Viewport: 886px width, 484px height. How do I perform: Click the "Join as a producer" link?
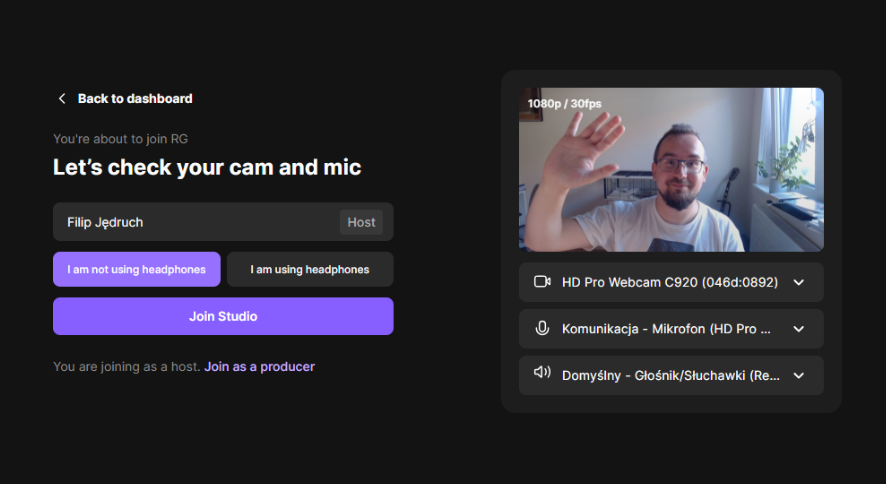(259, 367)
